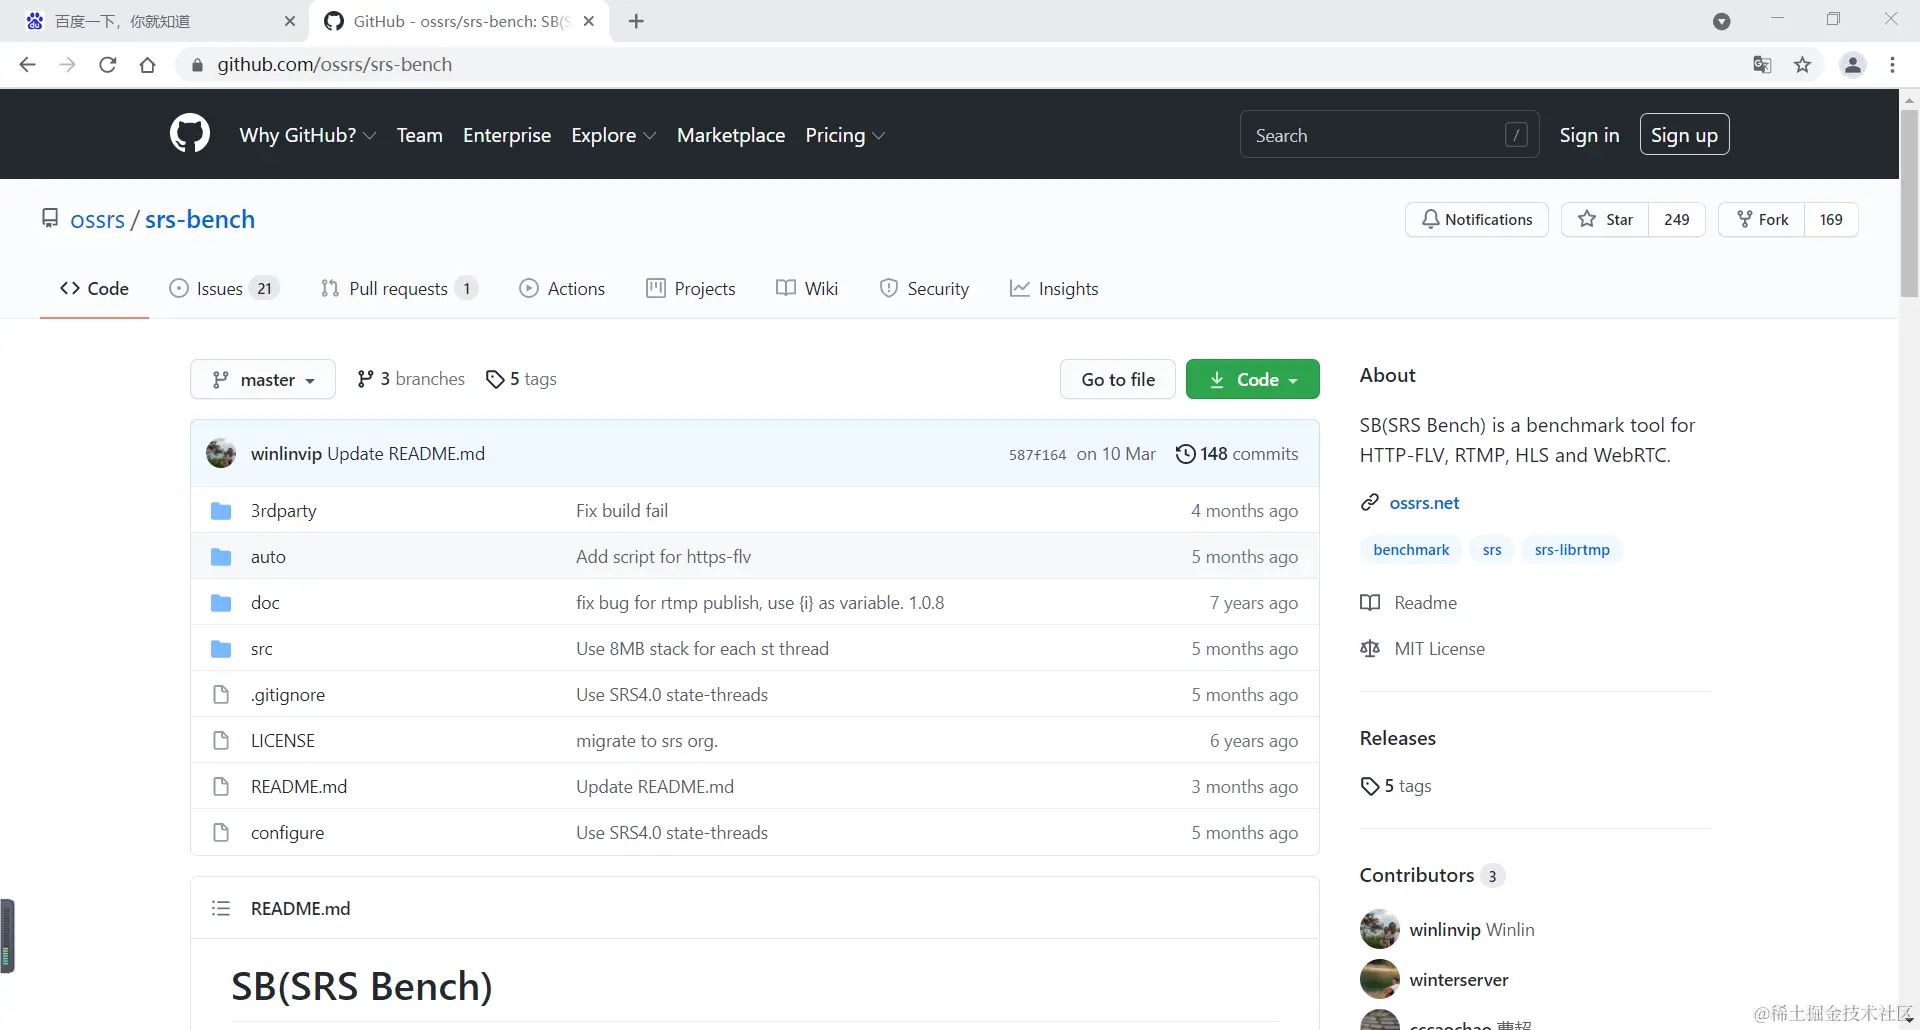Switch to the Code tab
1920x1030 pixels.
[x=94, y=288]
